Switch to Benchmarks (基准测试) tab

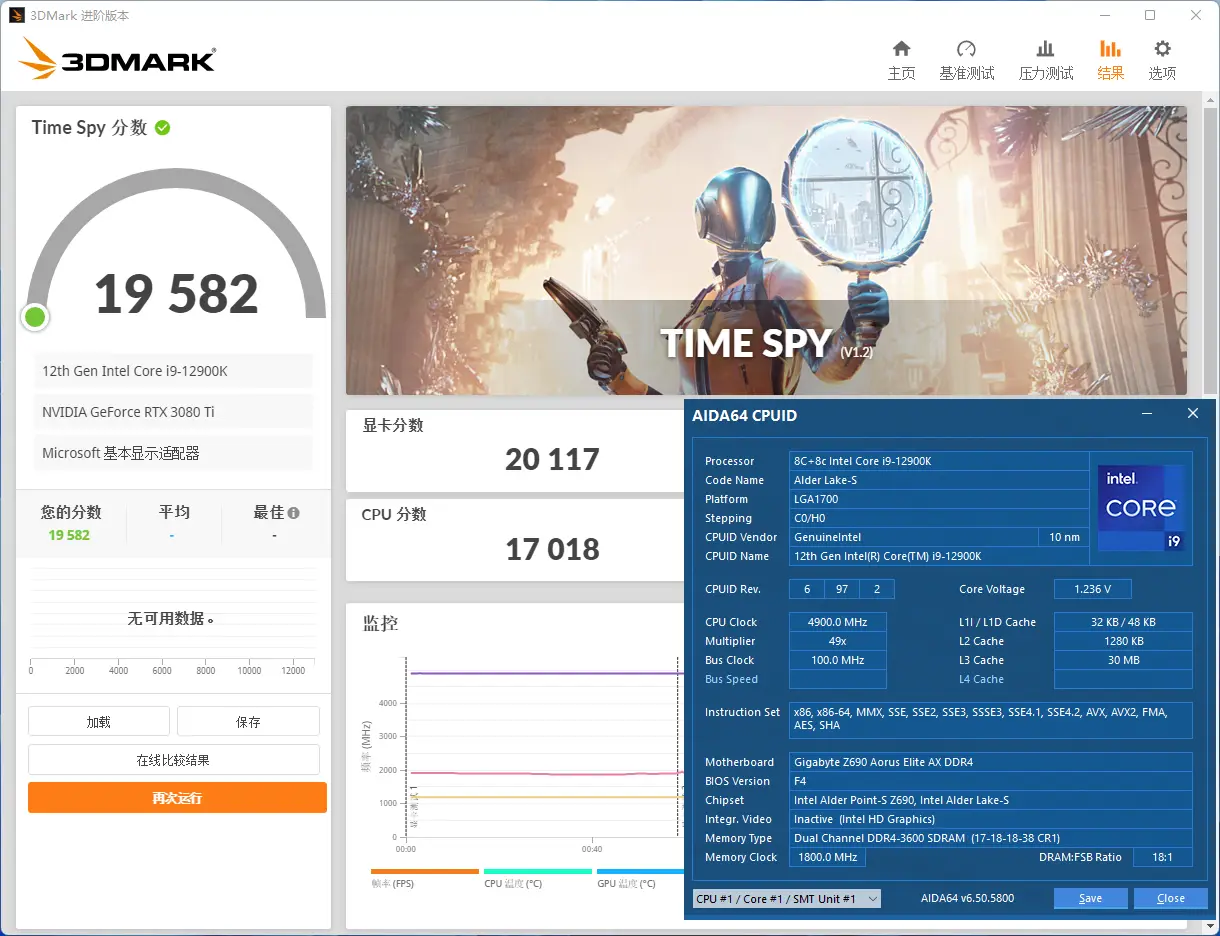[x=966, y=61]
